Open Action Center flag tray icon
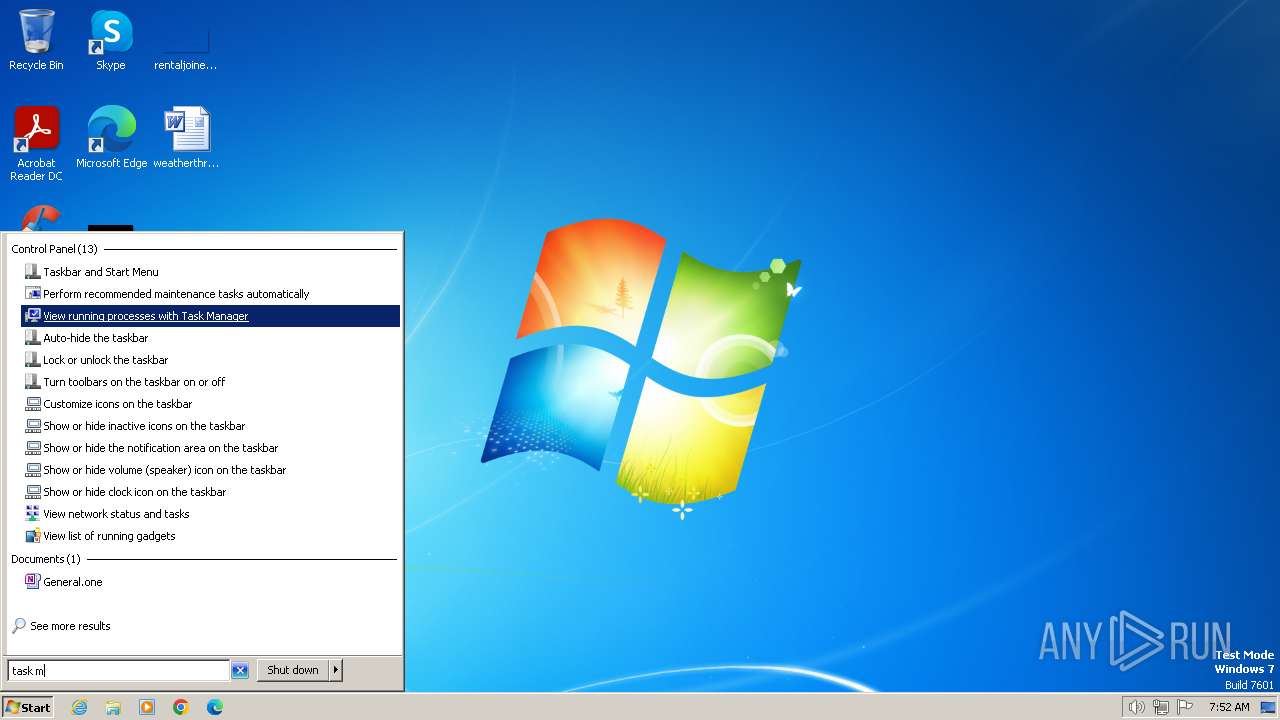Screen dimensions: 1280x720 pyautogui.click(x=1186, y=707)
